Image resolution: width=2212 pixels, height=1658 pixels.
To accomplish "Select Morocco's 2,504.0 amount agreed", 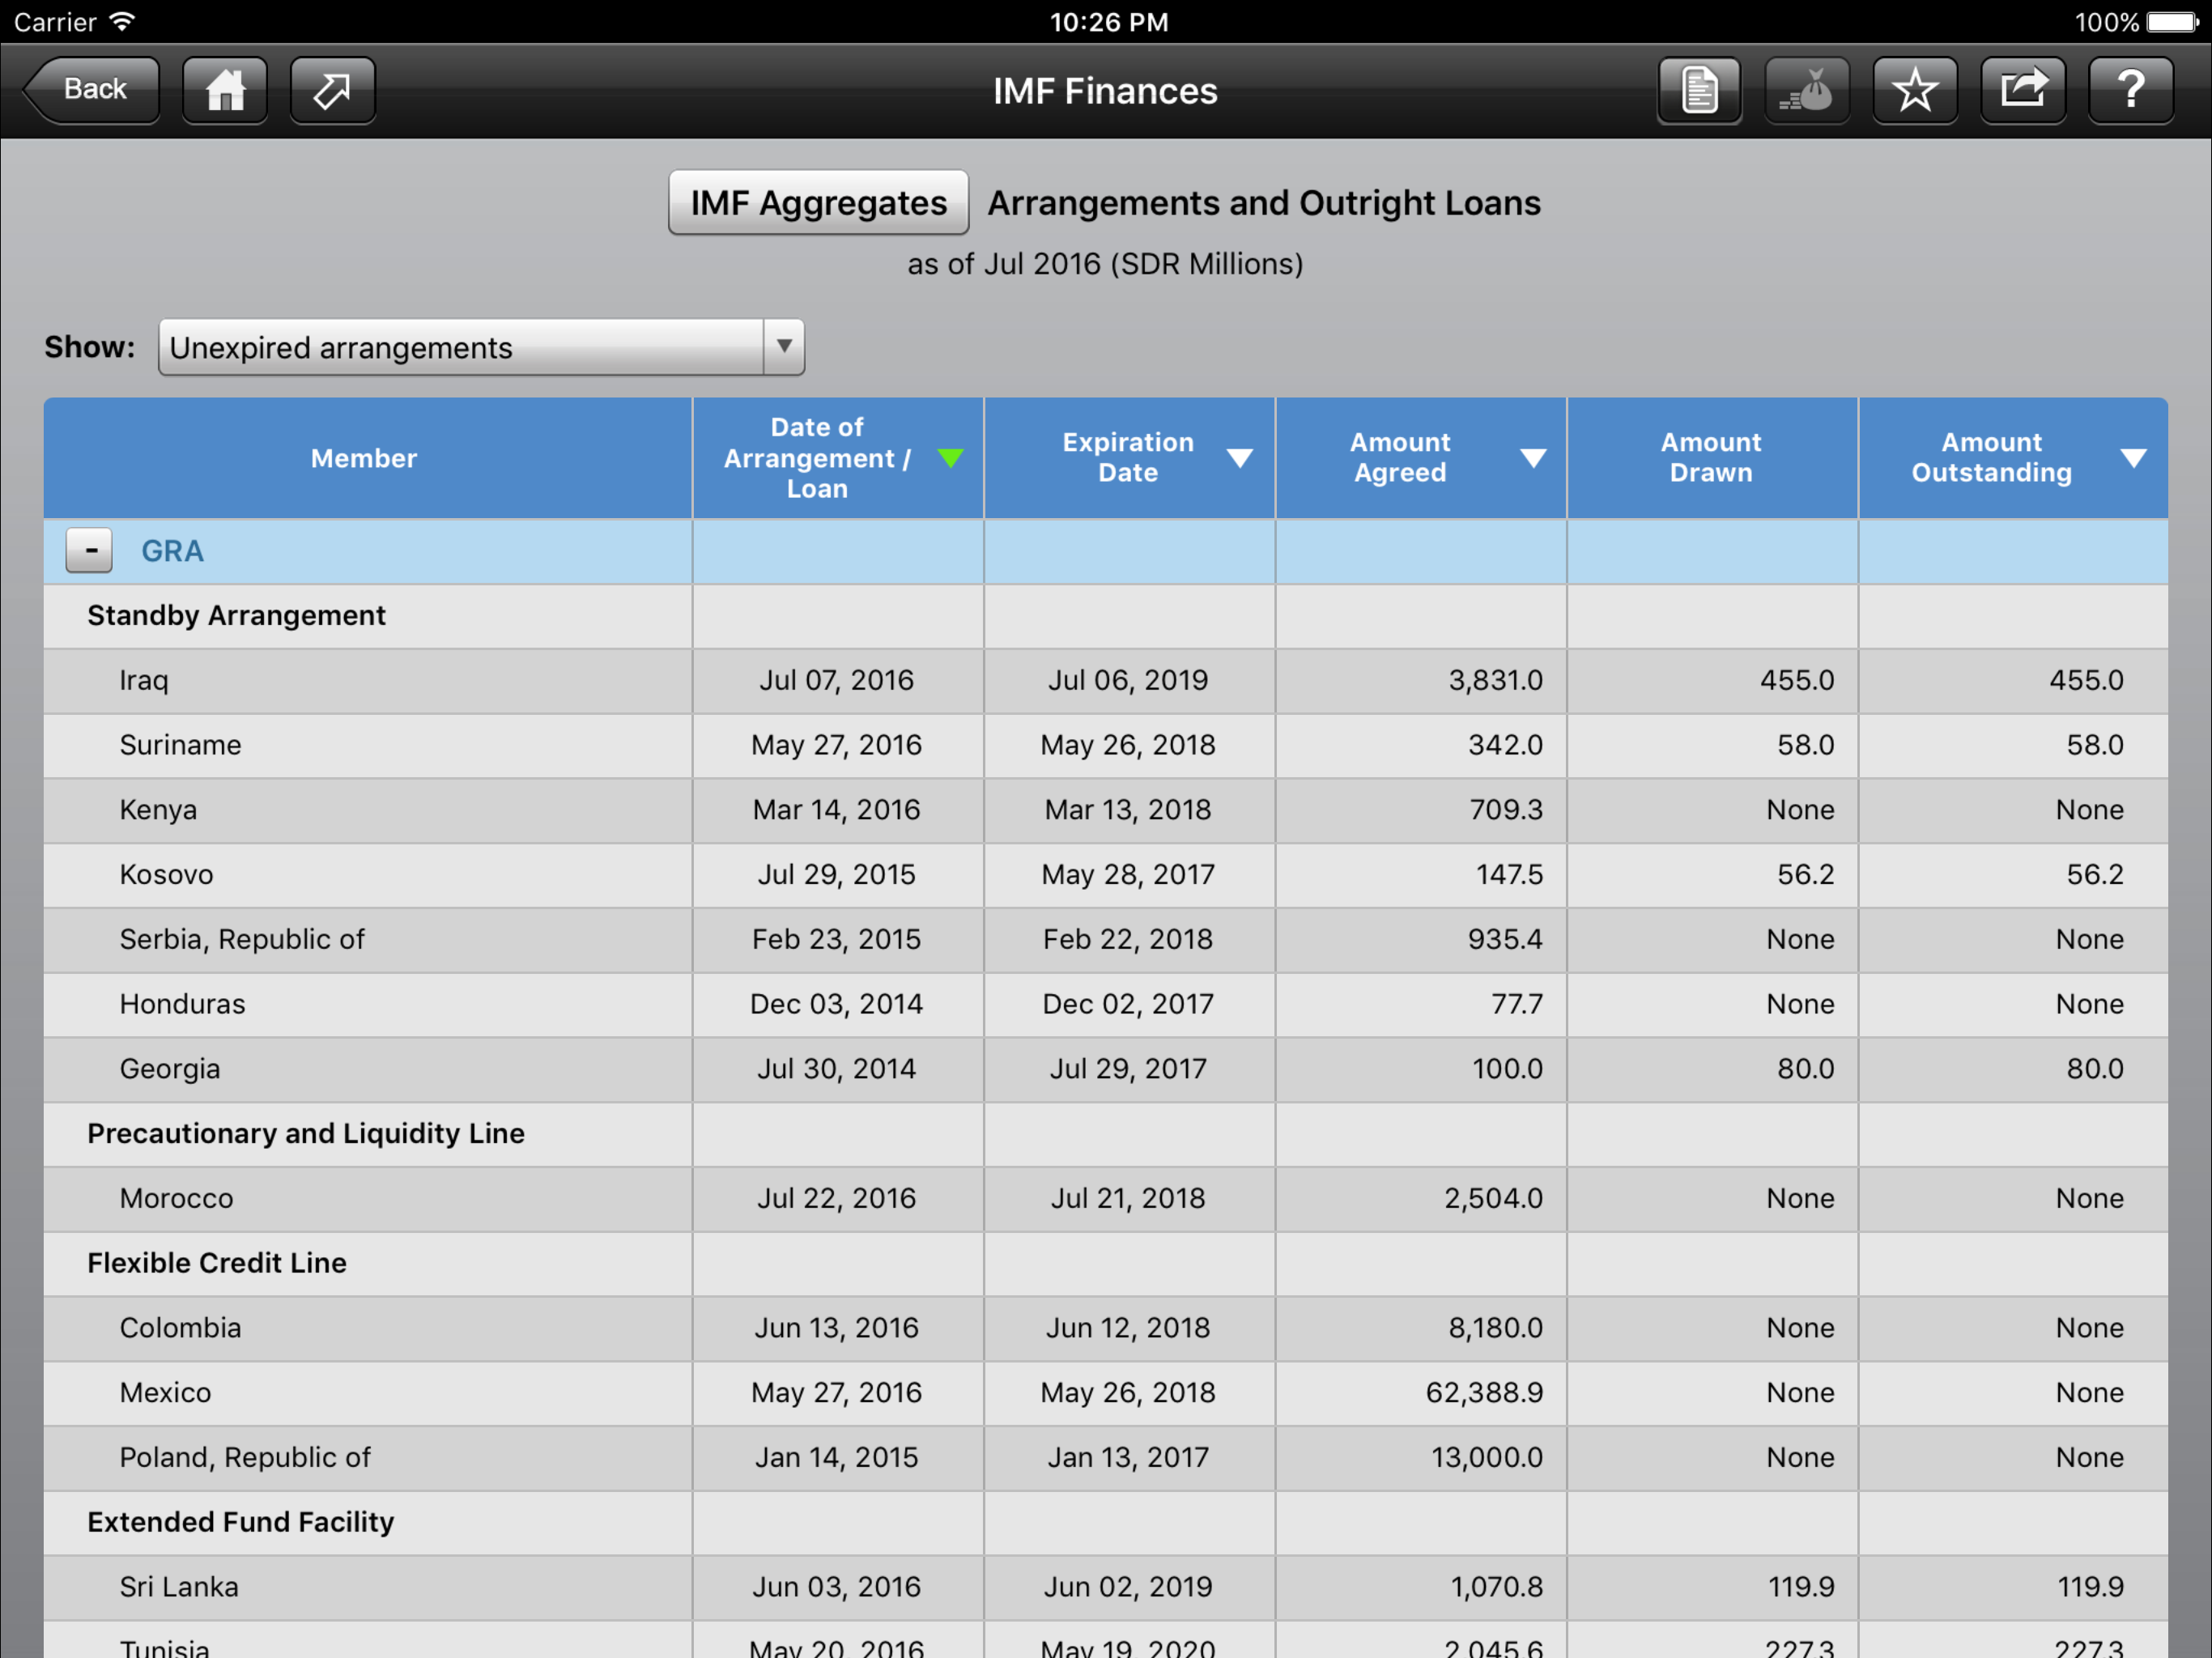I will (x=1493, y=1199).
